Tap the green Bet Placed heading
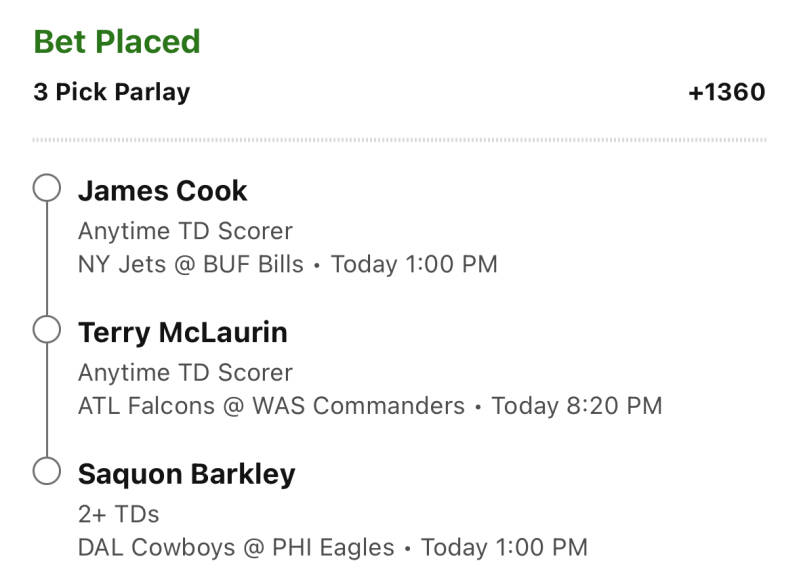Screen dimensions: 799x586 pos(117,42)
